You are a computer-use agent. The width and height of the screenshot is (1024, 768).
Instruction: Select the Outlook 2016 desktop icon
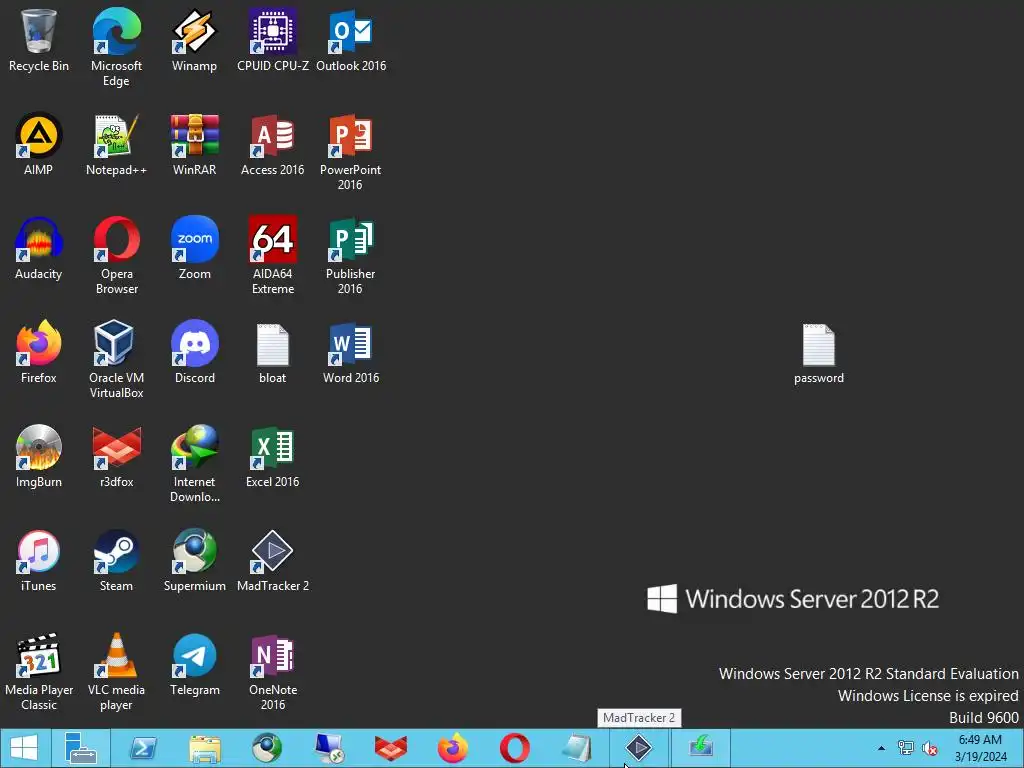click(x=351, y=40)
